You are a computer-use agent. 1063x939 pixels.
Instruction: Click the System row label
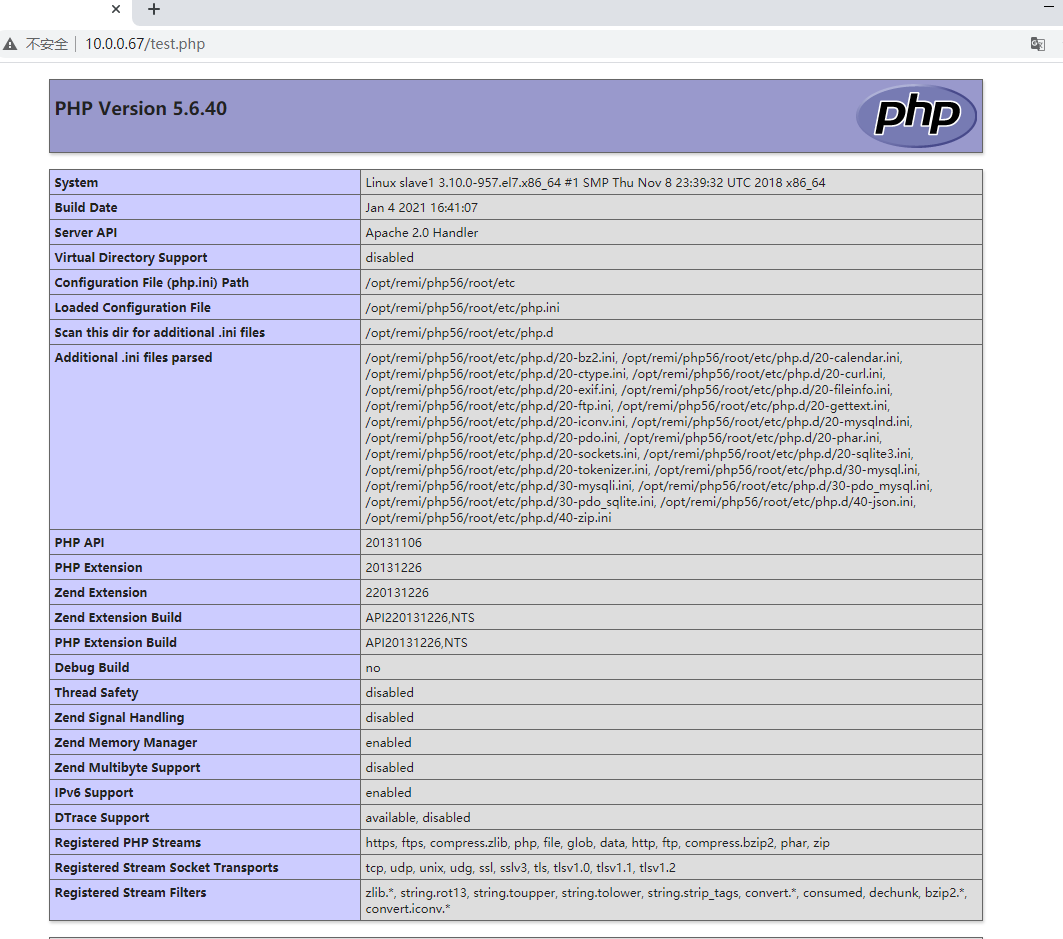76,182
